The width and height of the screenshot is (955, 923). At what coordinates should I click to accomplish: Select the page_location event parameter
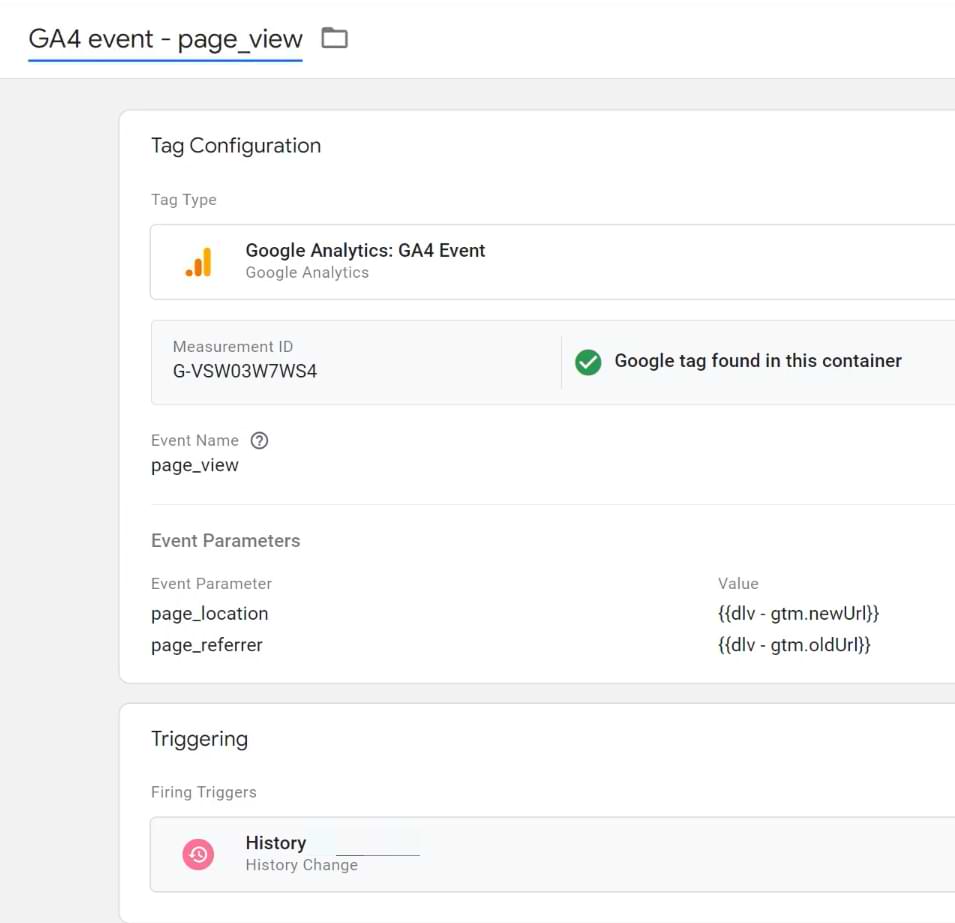pyautogui.click(x=210, y=613)
